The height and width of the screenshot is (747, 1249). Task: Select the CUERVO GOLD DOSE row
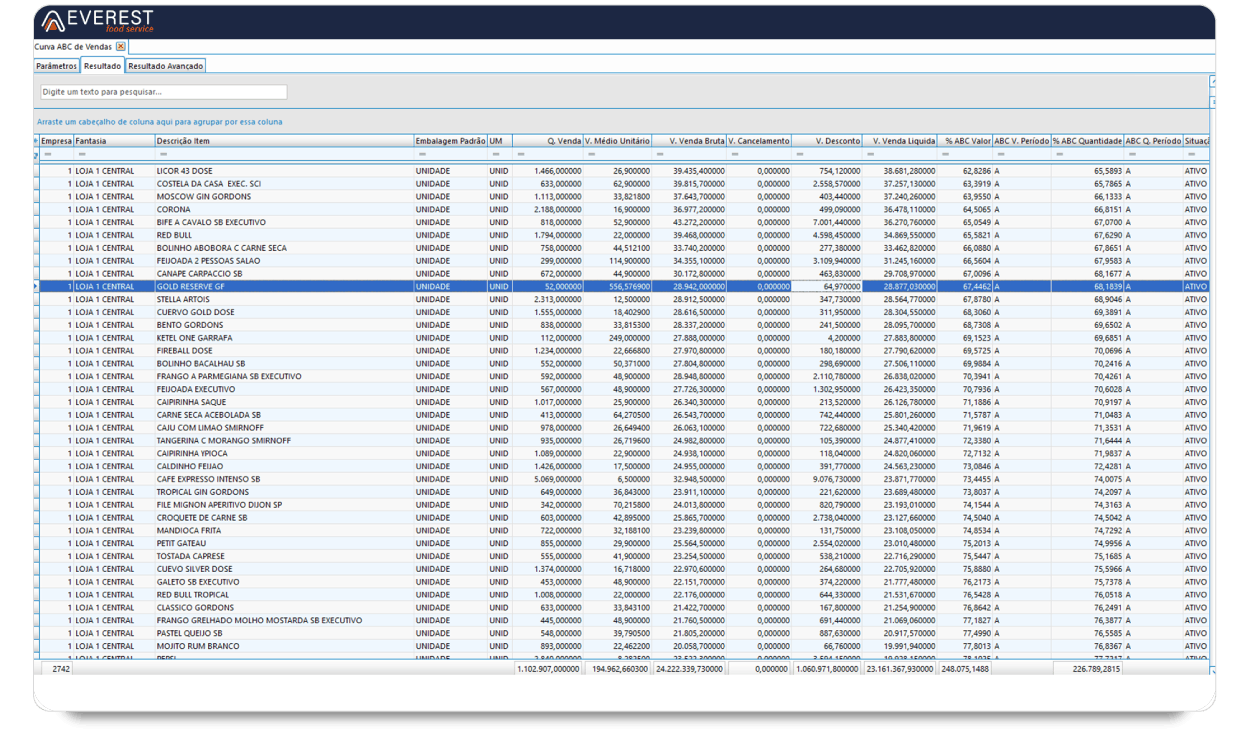[x=624, y=312]
